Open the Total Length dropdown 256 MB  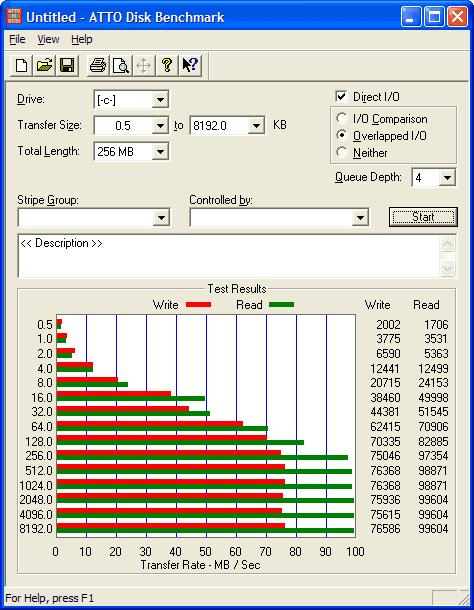point(160,152)
